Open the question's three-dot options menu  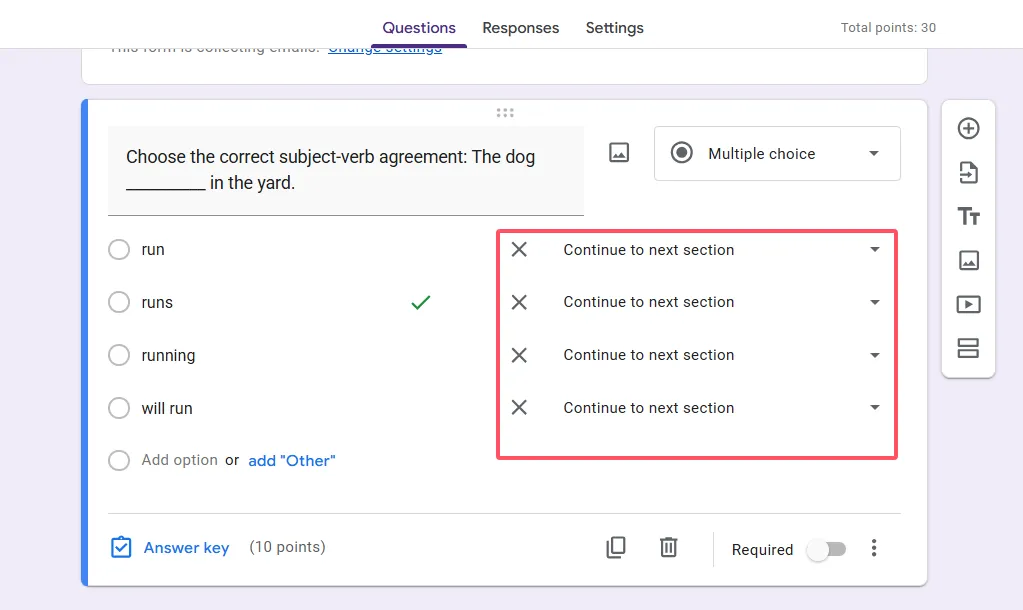(874, 548)
